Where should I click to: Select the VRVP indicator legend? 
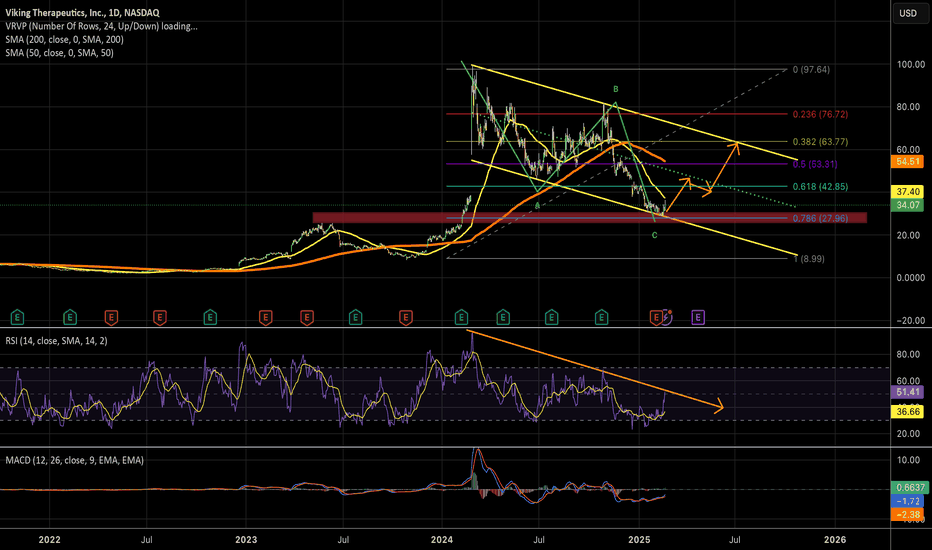[x=102, y=26]
